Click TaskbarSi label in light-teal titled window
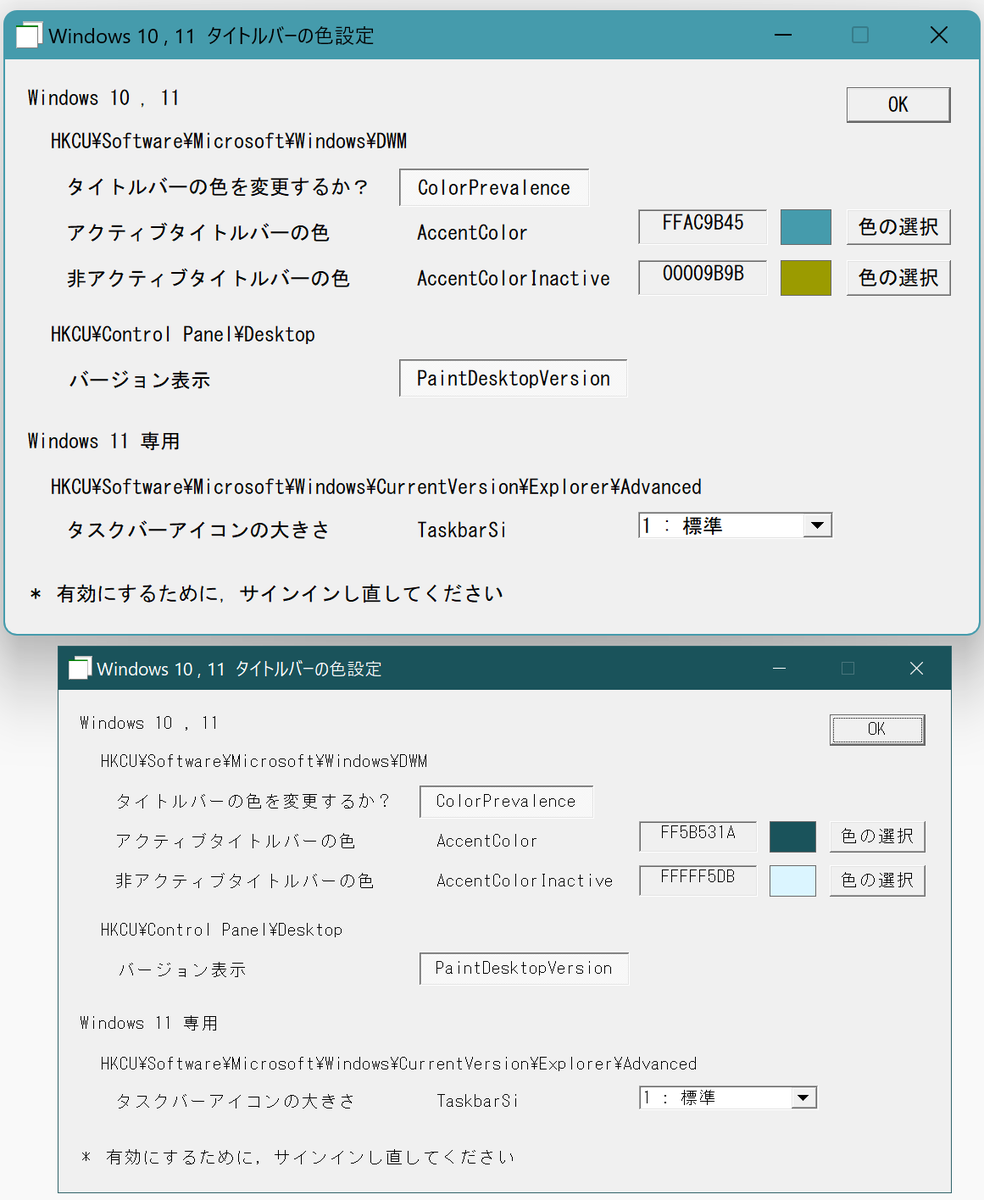 pyautogui.click(x=461, y=530)
